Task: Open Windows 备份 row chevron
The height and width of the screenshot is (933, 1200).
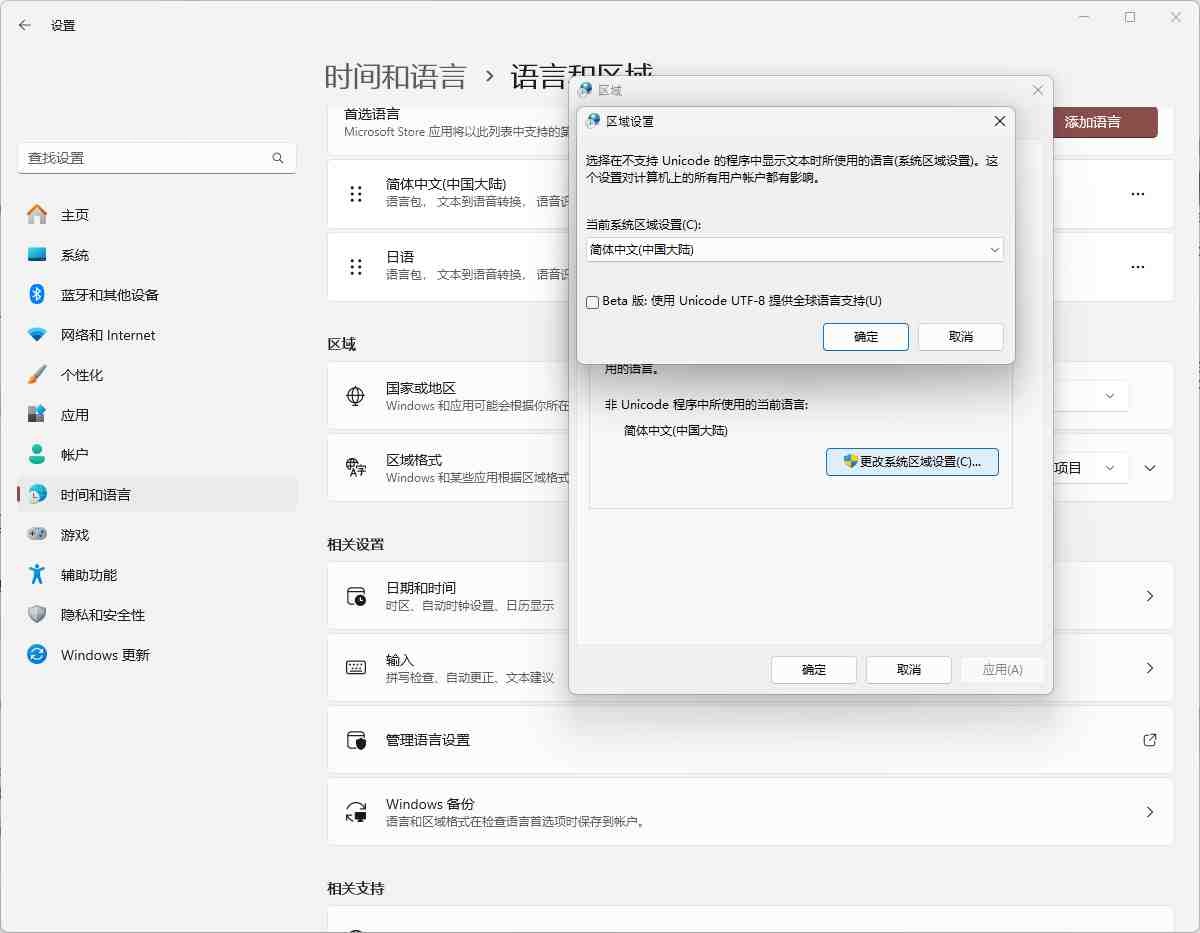Action: pyautogui.click(x=1150, y=812)
